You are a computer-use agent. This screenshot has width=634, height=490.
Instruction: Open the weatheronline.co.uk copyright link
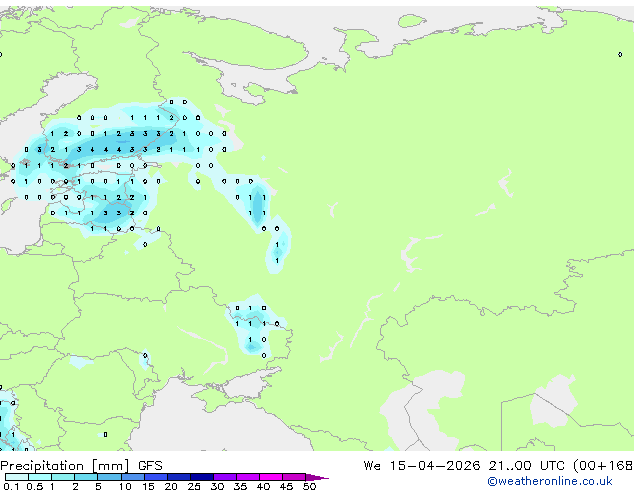pos(550,481)
